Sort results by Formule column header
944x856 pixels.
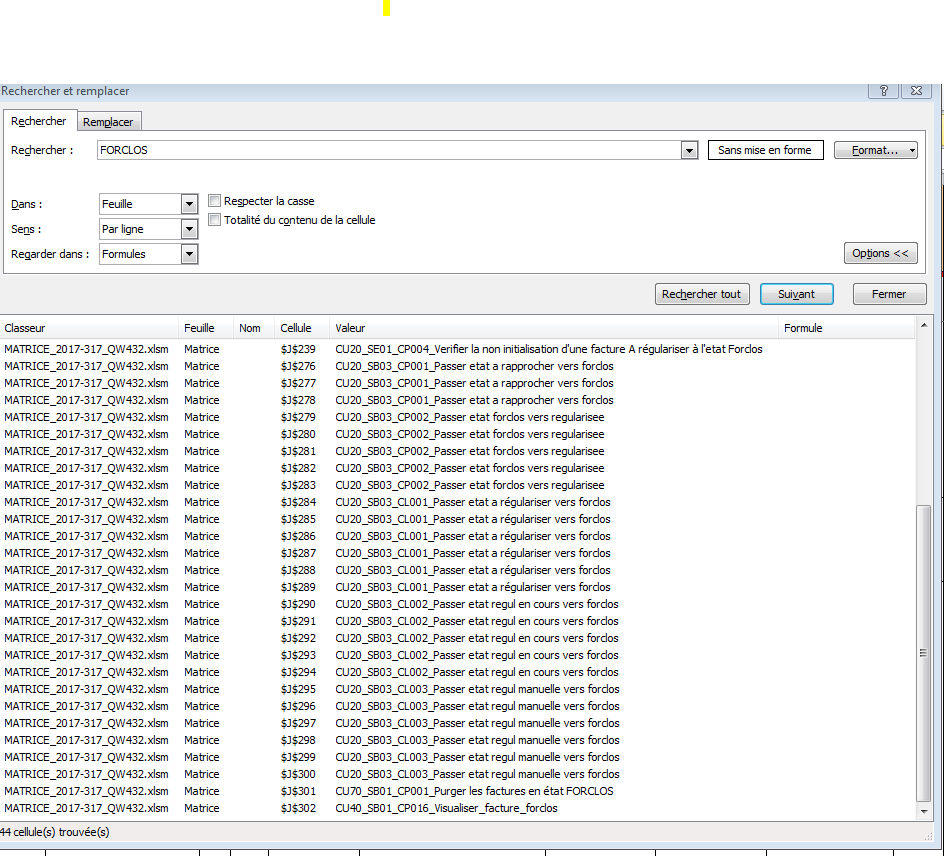pos(846,328)
